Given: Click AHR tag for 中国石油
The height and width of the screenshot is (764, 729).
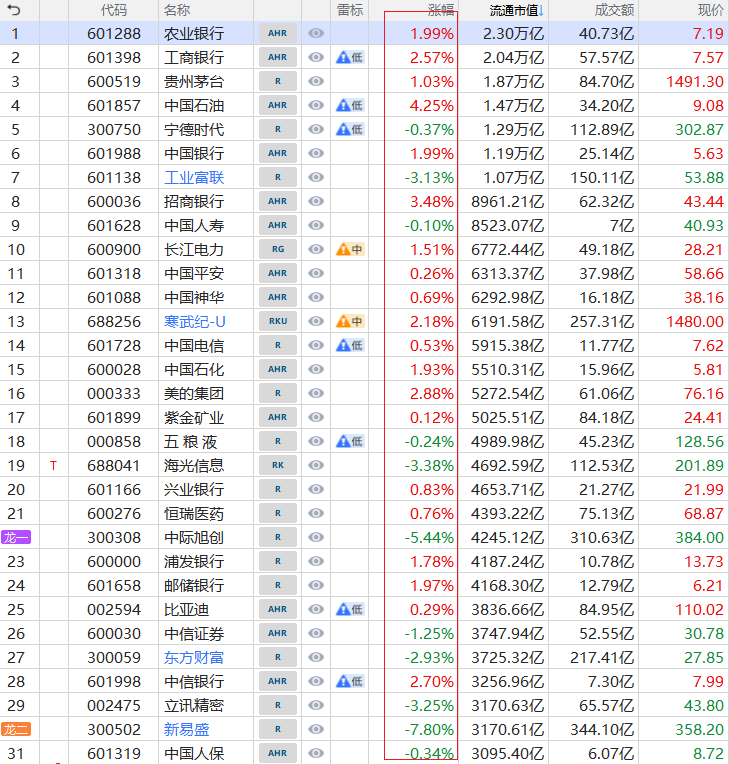Looking at the screenshot, I should pyautogui.click(x=278, y=105).
